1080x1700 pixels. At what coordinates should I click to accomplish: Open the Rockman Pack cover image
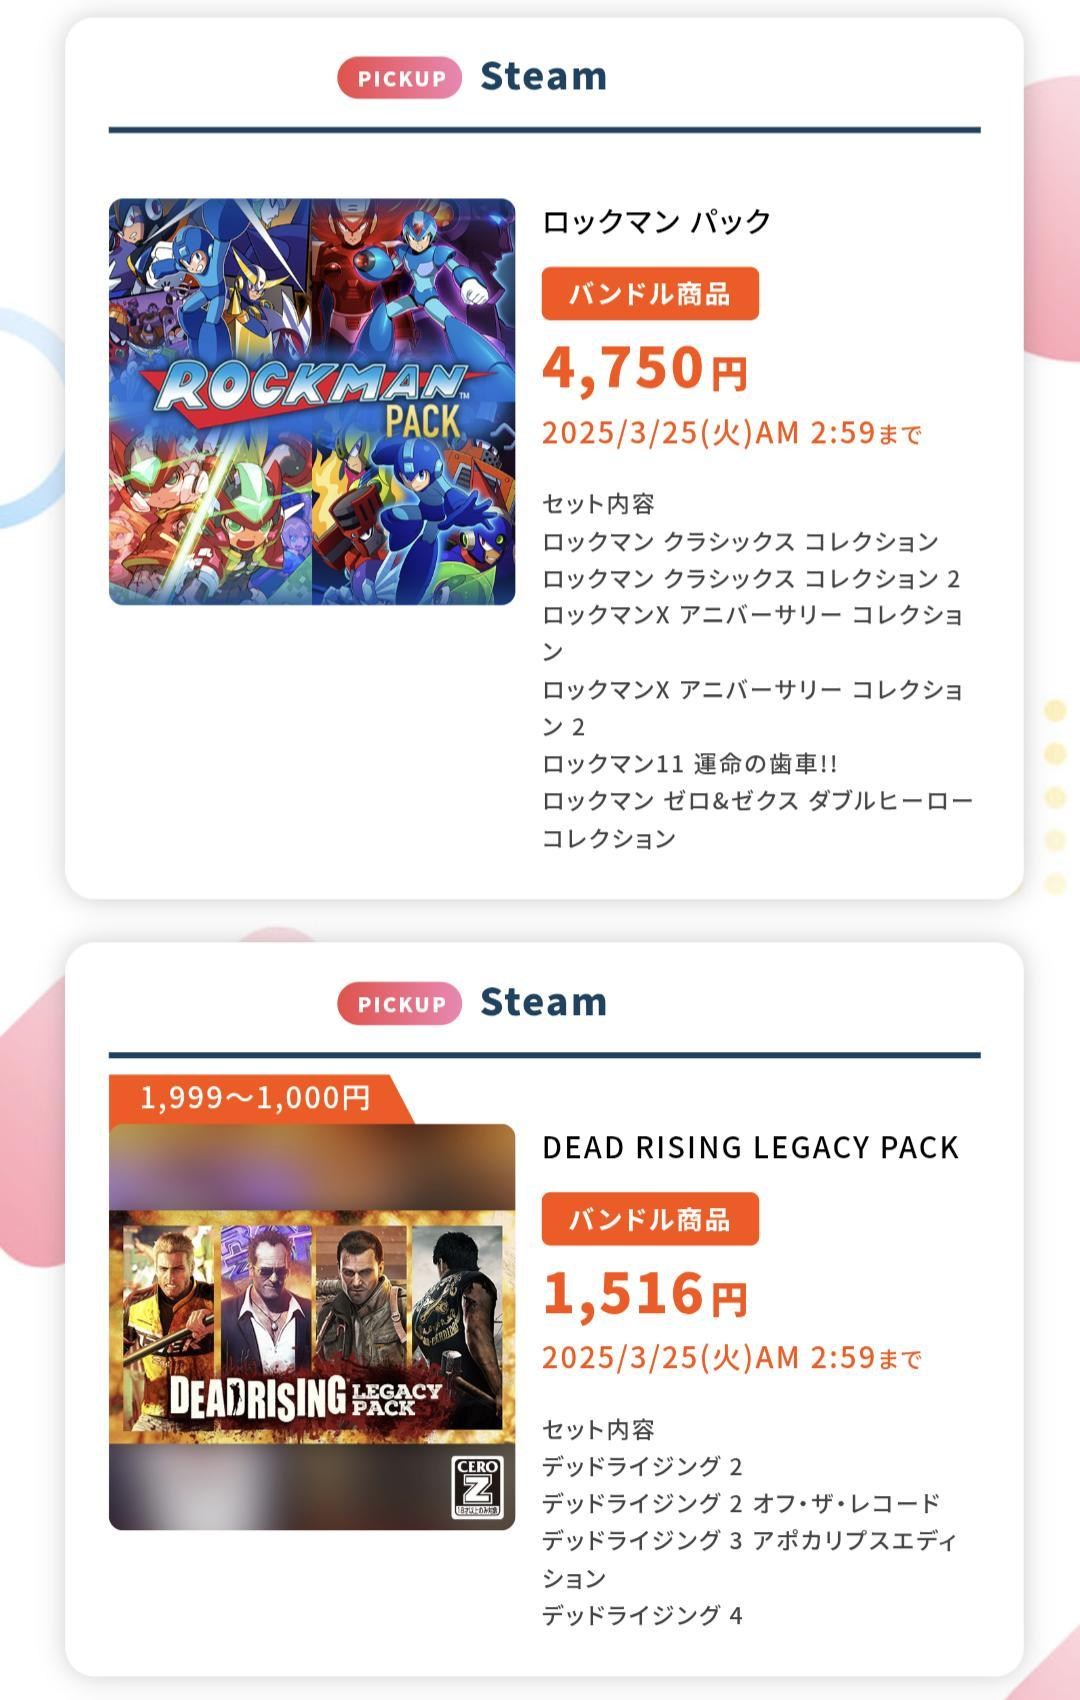312,402
